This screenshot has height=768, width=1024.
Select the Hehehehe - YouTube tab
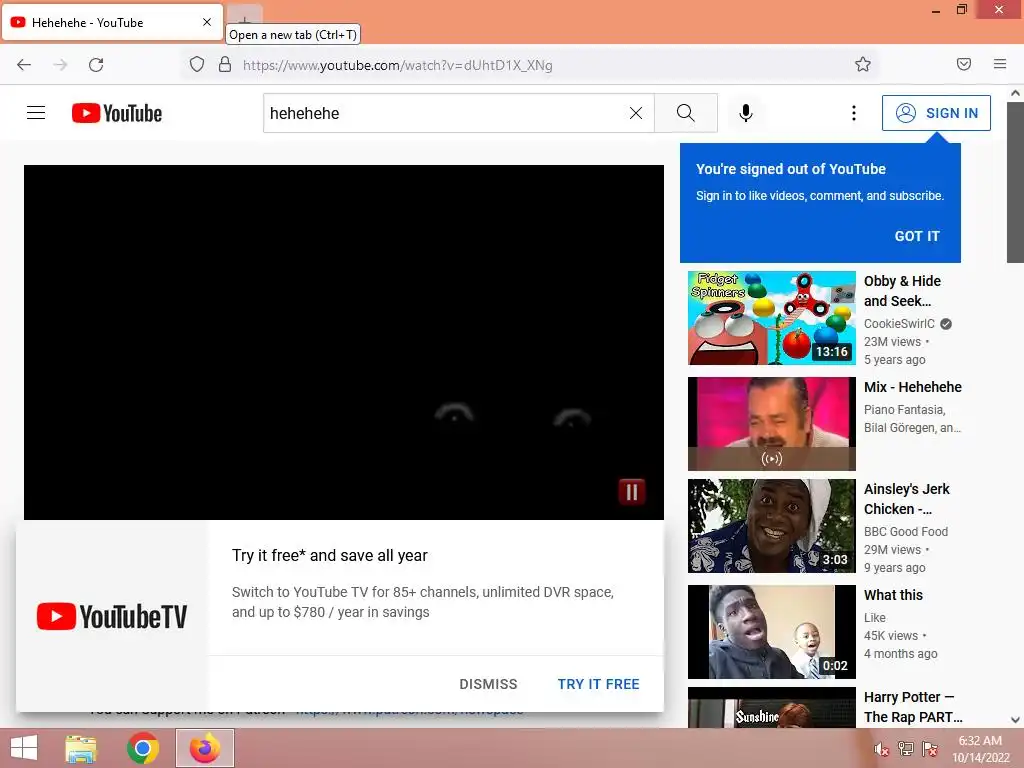coord(112,22)
